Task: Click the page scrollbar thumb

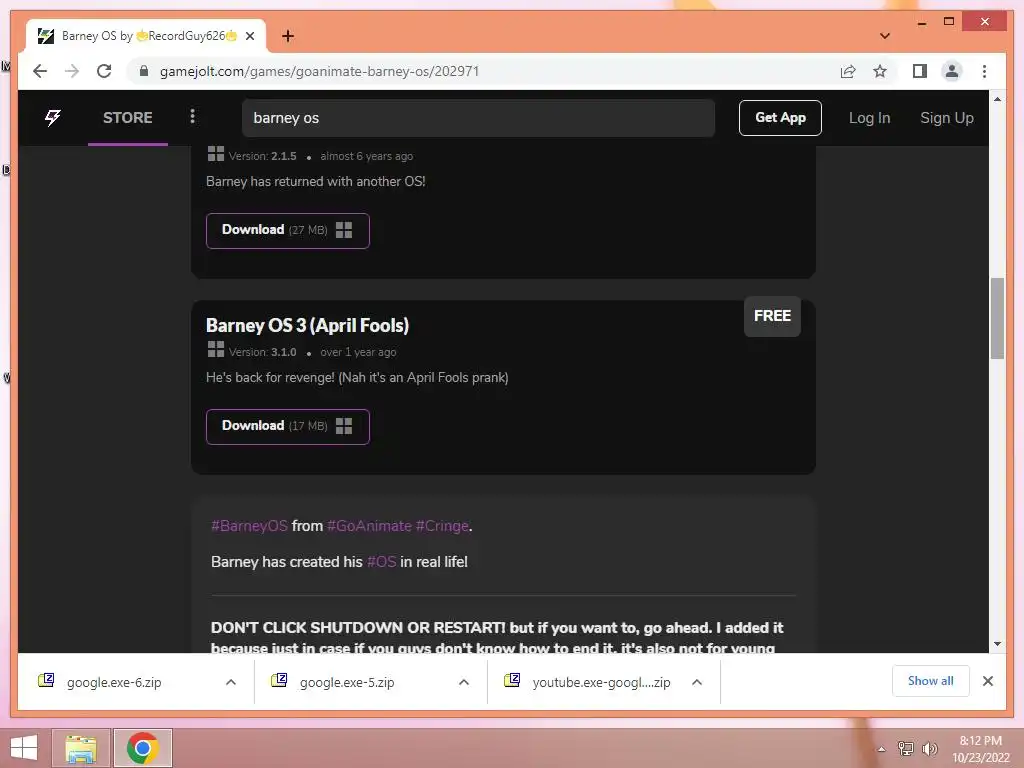Action: pyautogui.click(x=997, y=318)
